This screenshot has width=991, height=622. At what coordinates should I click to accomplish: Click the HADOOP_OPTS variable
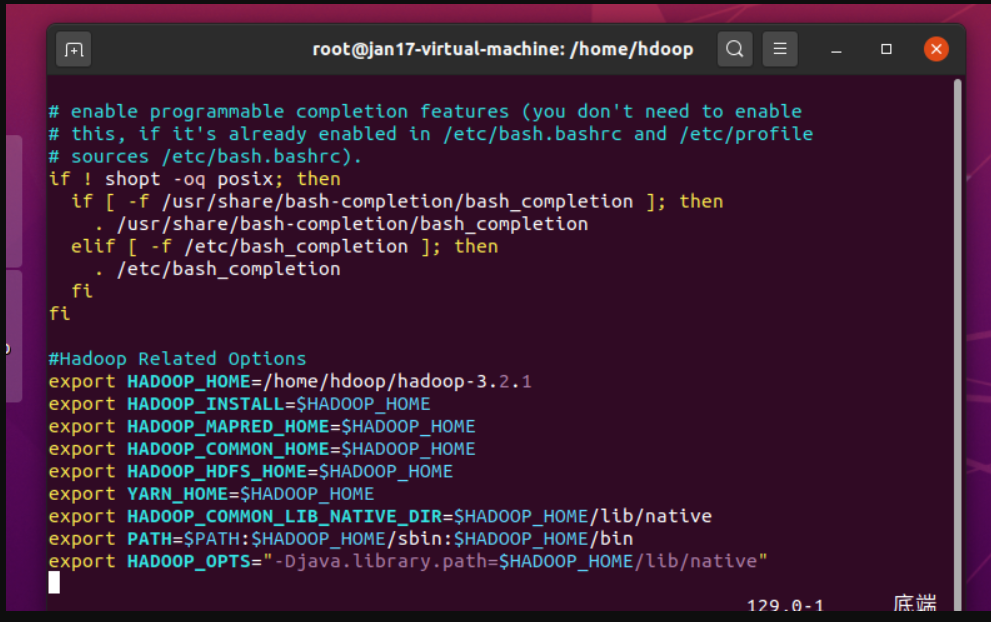189,561
